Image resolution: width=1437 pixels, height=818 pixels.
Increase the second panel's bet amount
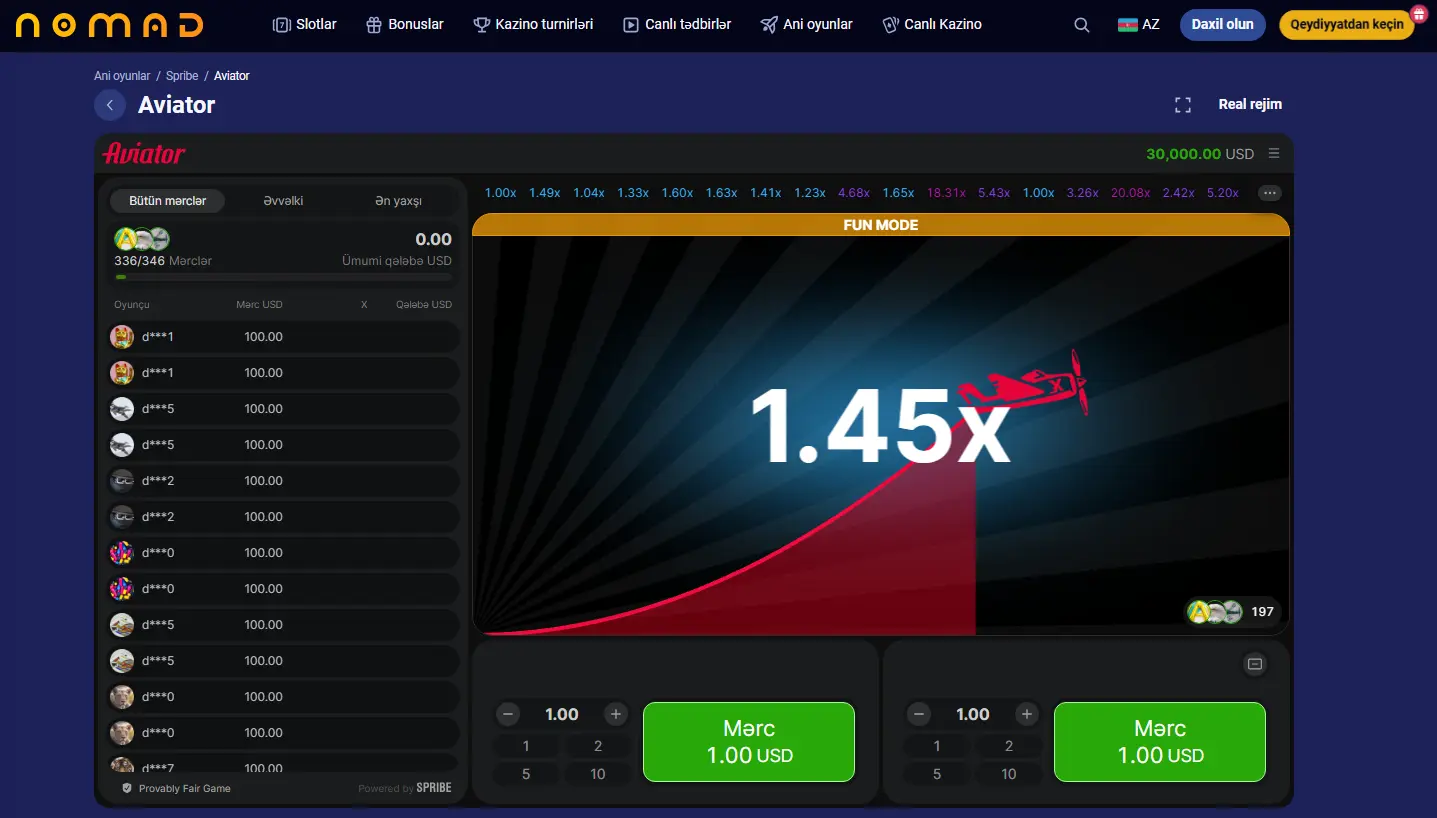click(1027, 714)
